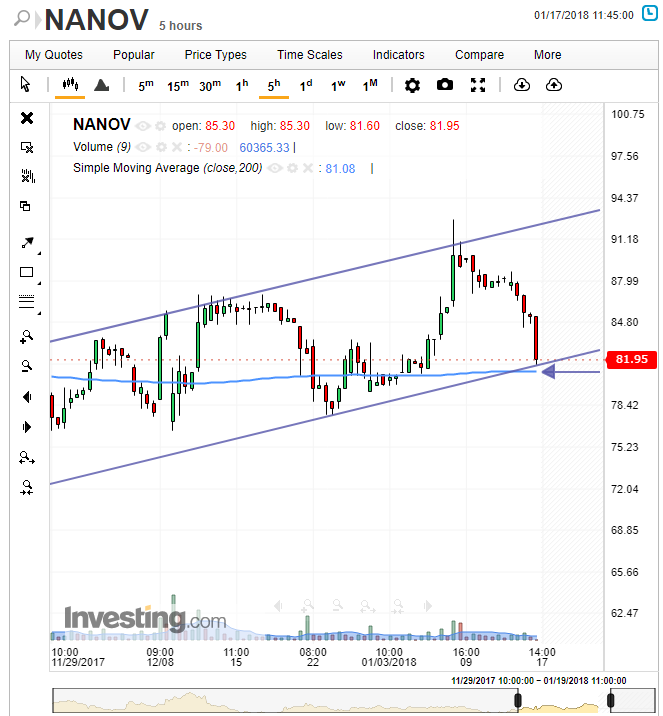The width and height of the screenshot is (663, 716).
Task: Set 1 hour timeframe
Action: pos(242,85)
